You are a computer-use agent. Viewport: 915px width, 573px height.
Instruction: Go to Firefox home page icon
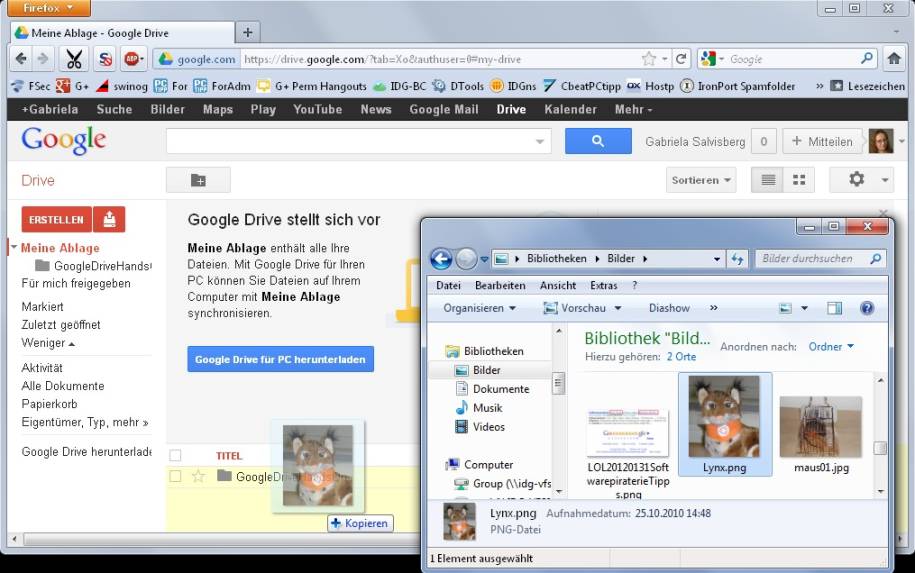[x=894, y=58]
